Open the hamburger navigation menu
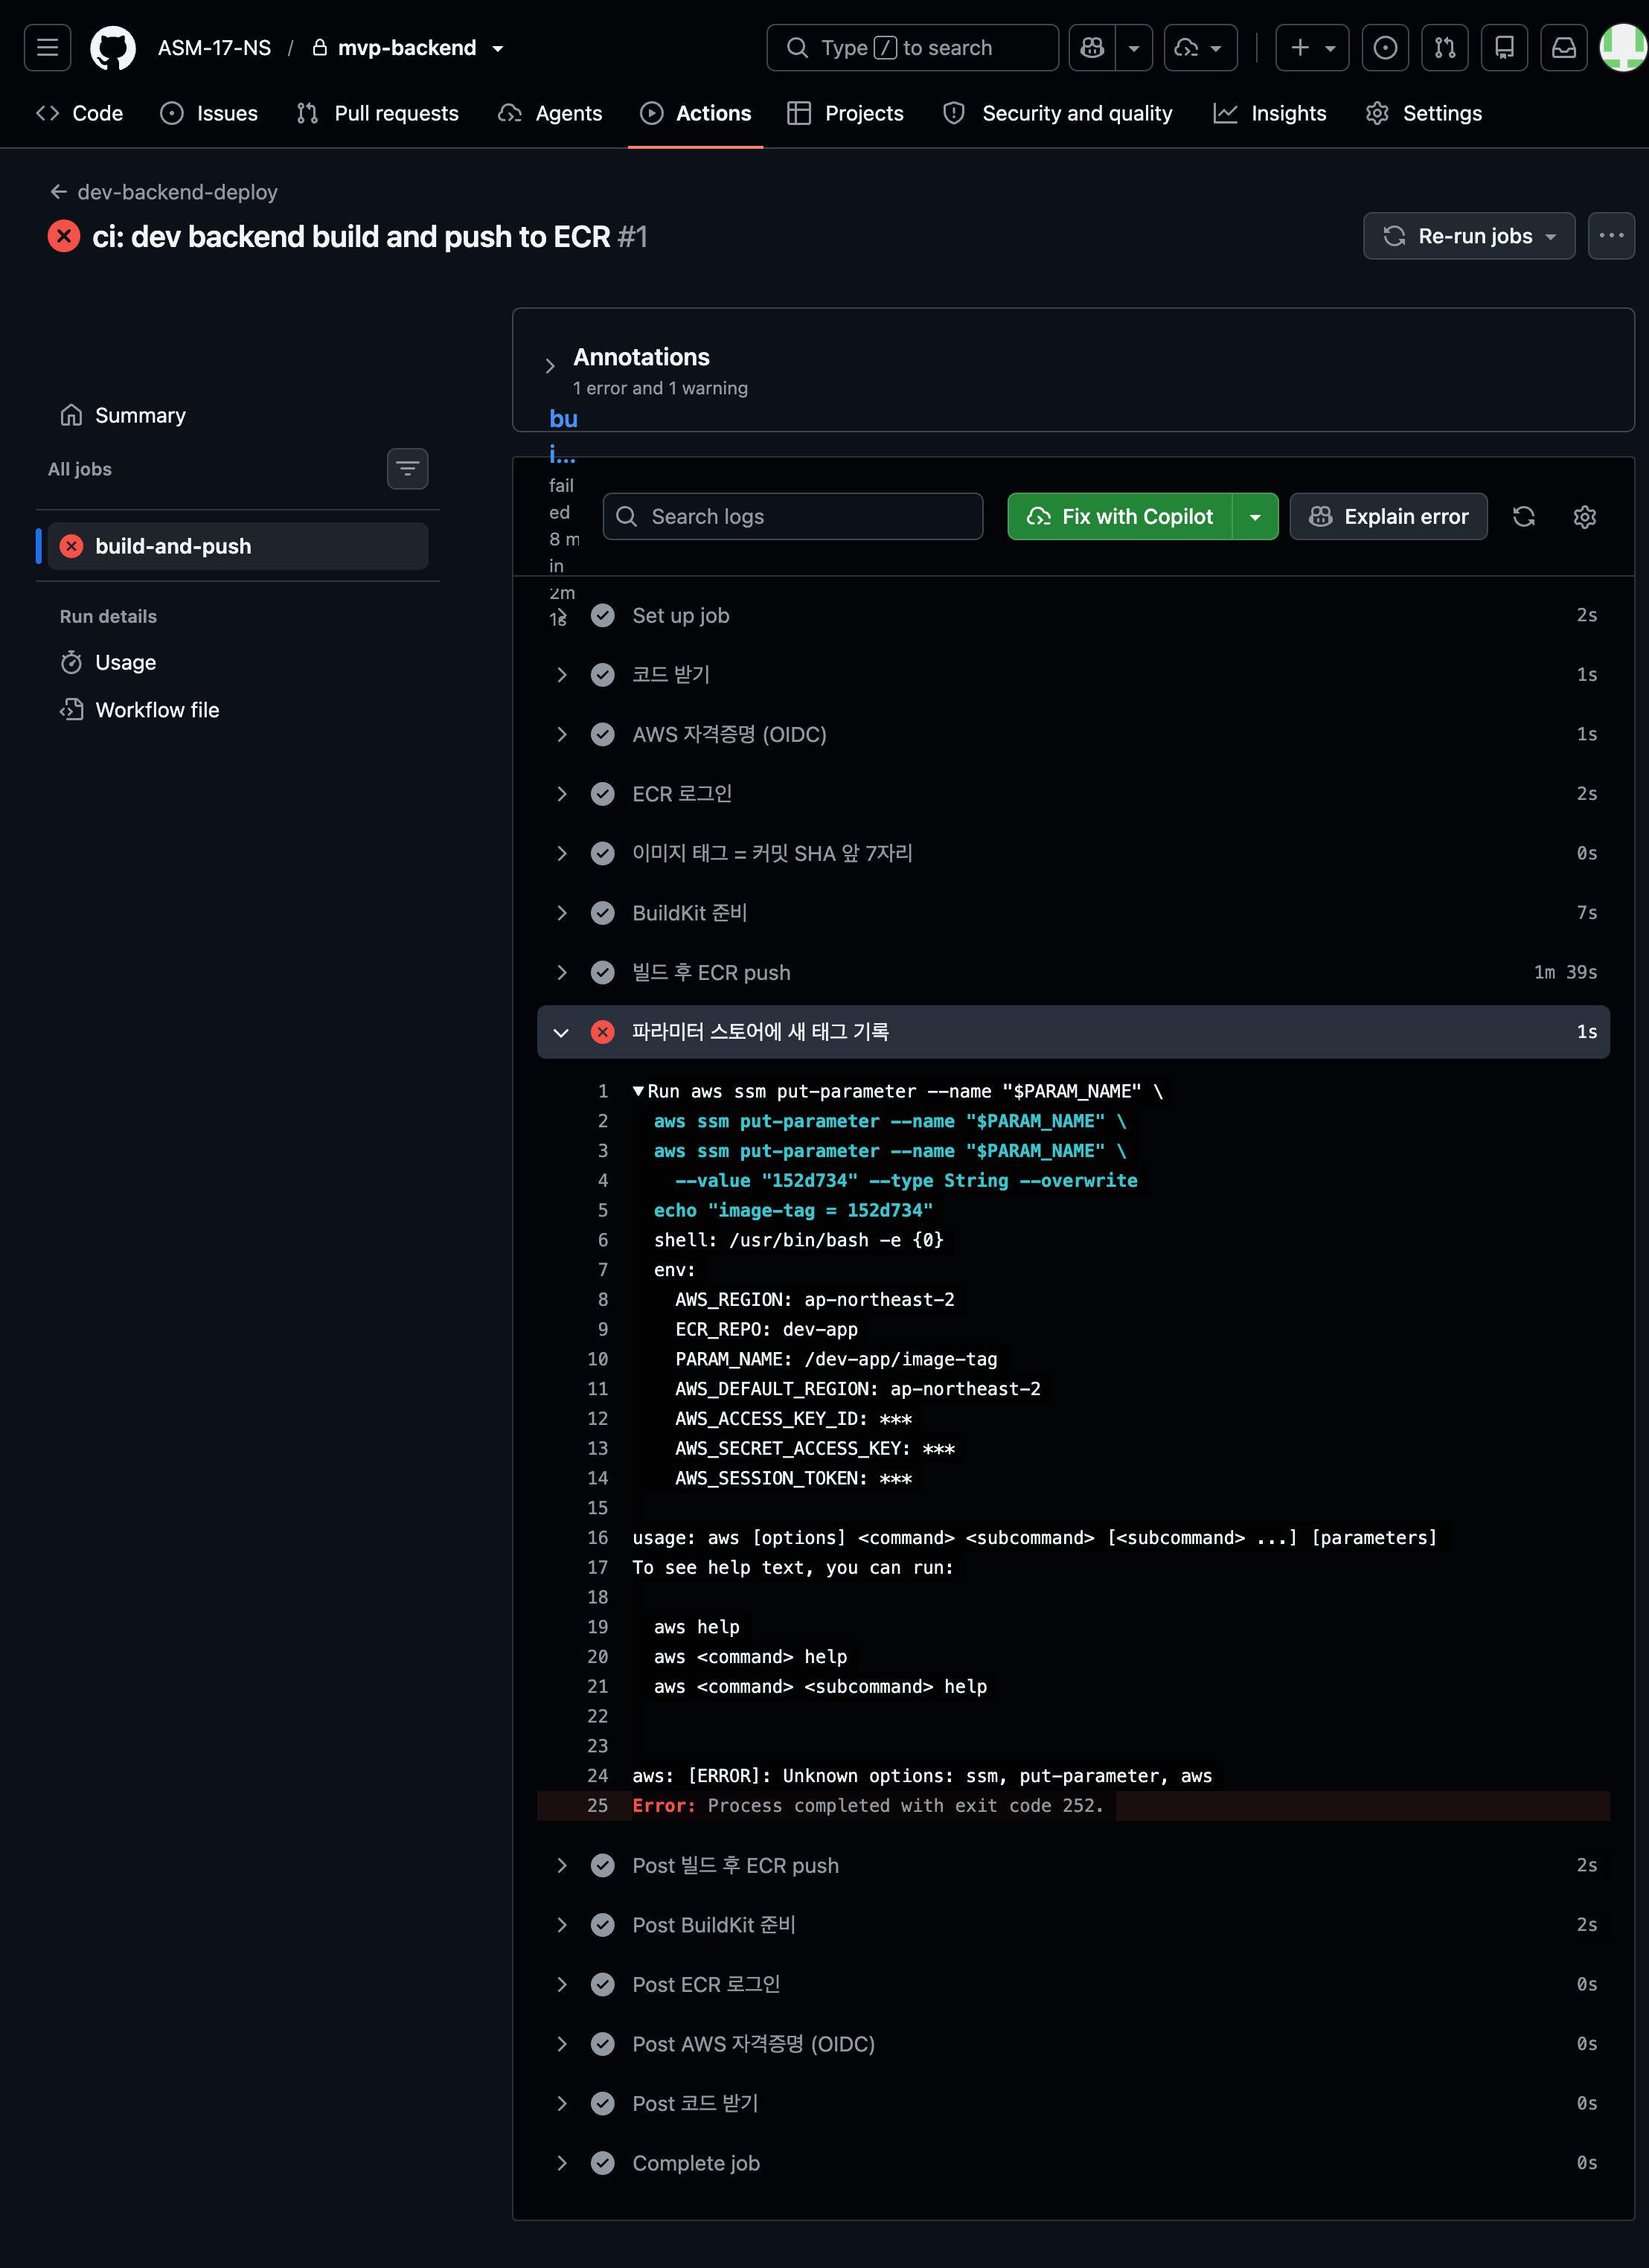Viewport: 1649px width, 2268px height. (x=47, y=47)
